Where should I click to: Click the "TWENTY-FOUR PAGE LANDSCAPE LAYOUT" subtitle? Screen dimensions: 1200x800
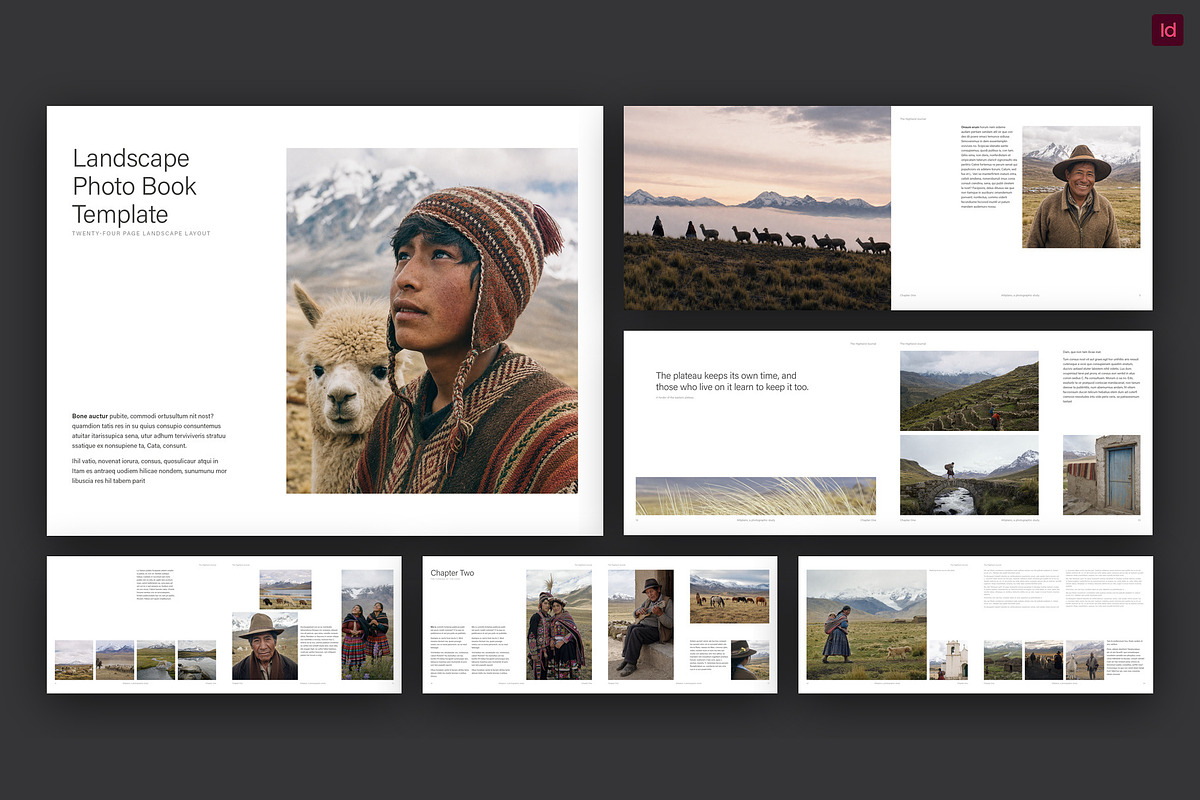click(x=141, y=233)
